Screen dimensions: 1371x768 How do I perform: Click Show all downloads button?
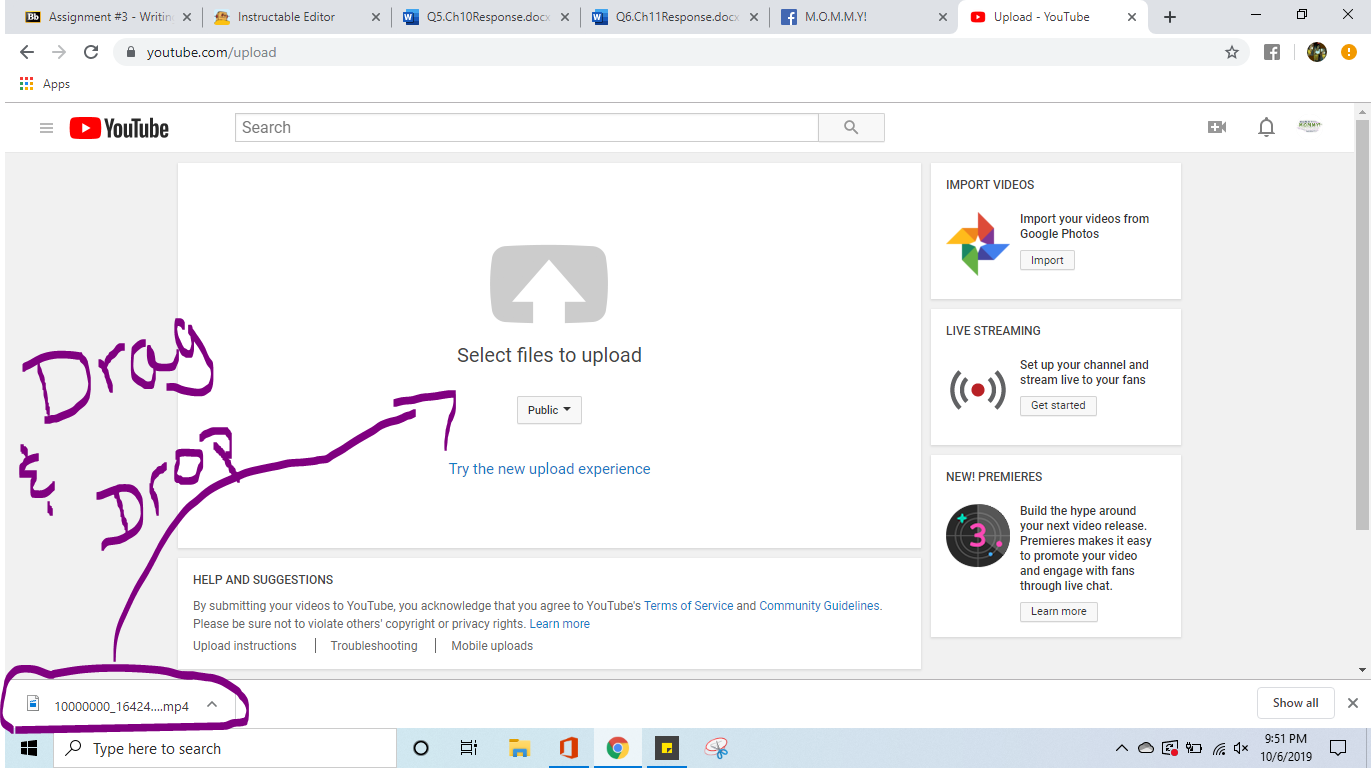click(x=1295, y=703)
